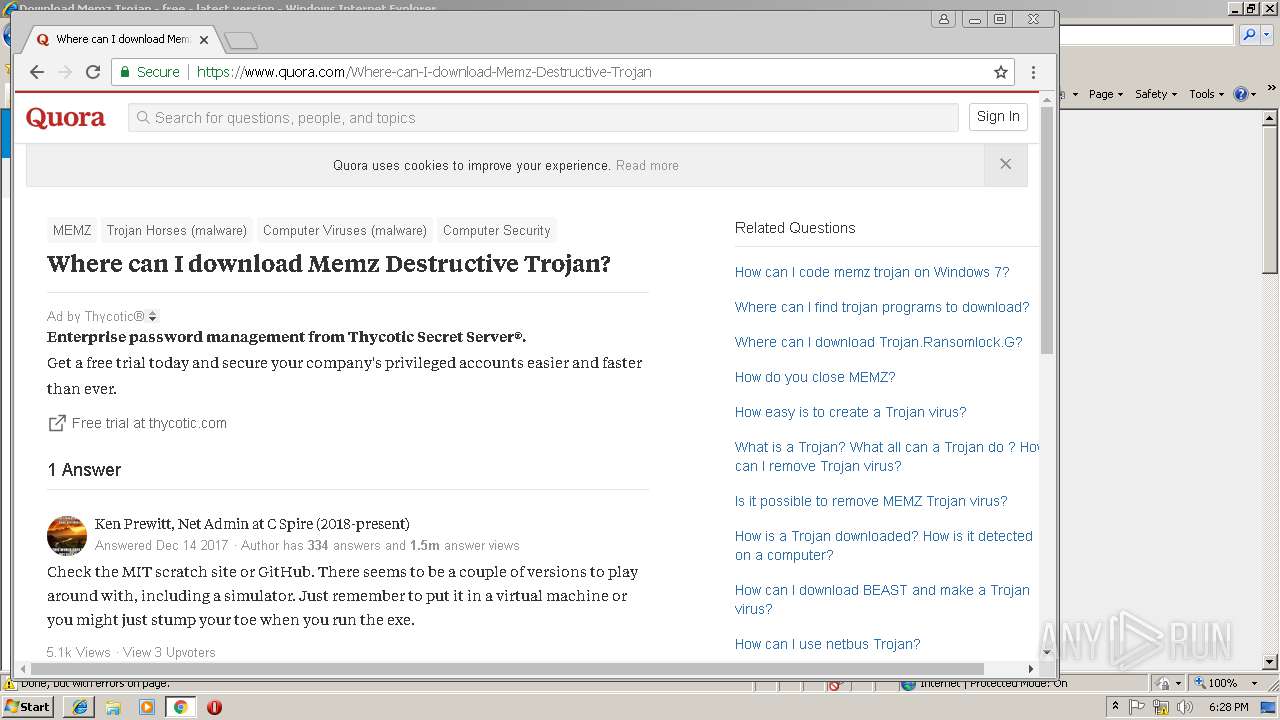Click the Action Center flag tray icon
The width and height of the screenshot is (1280, 720).
tap(1137, 707)
